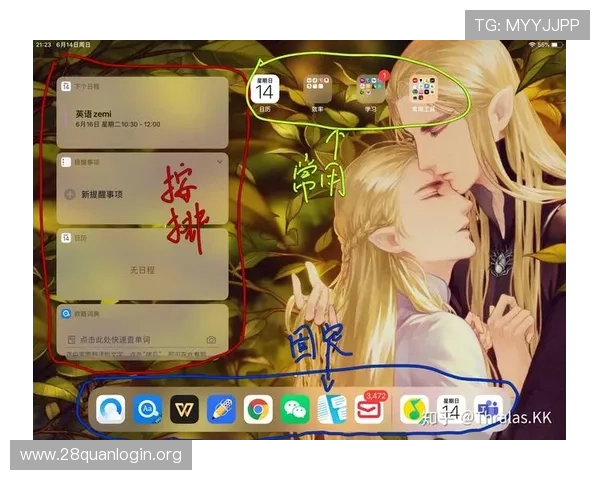Viewport: 600px width, 480px height.
Task: Tap the battery indicator in the status bar
Action: pyautogui.click(x=558, y=45)
